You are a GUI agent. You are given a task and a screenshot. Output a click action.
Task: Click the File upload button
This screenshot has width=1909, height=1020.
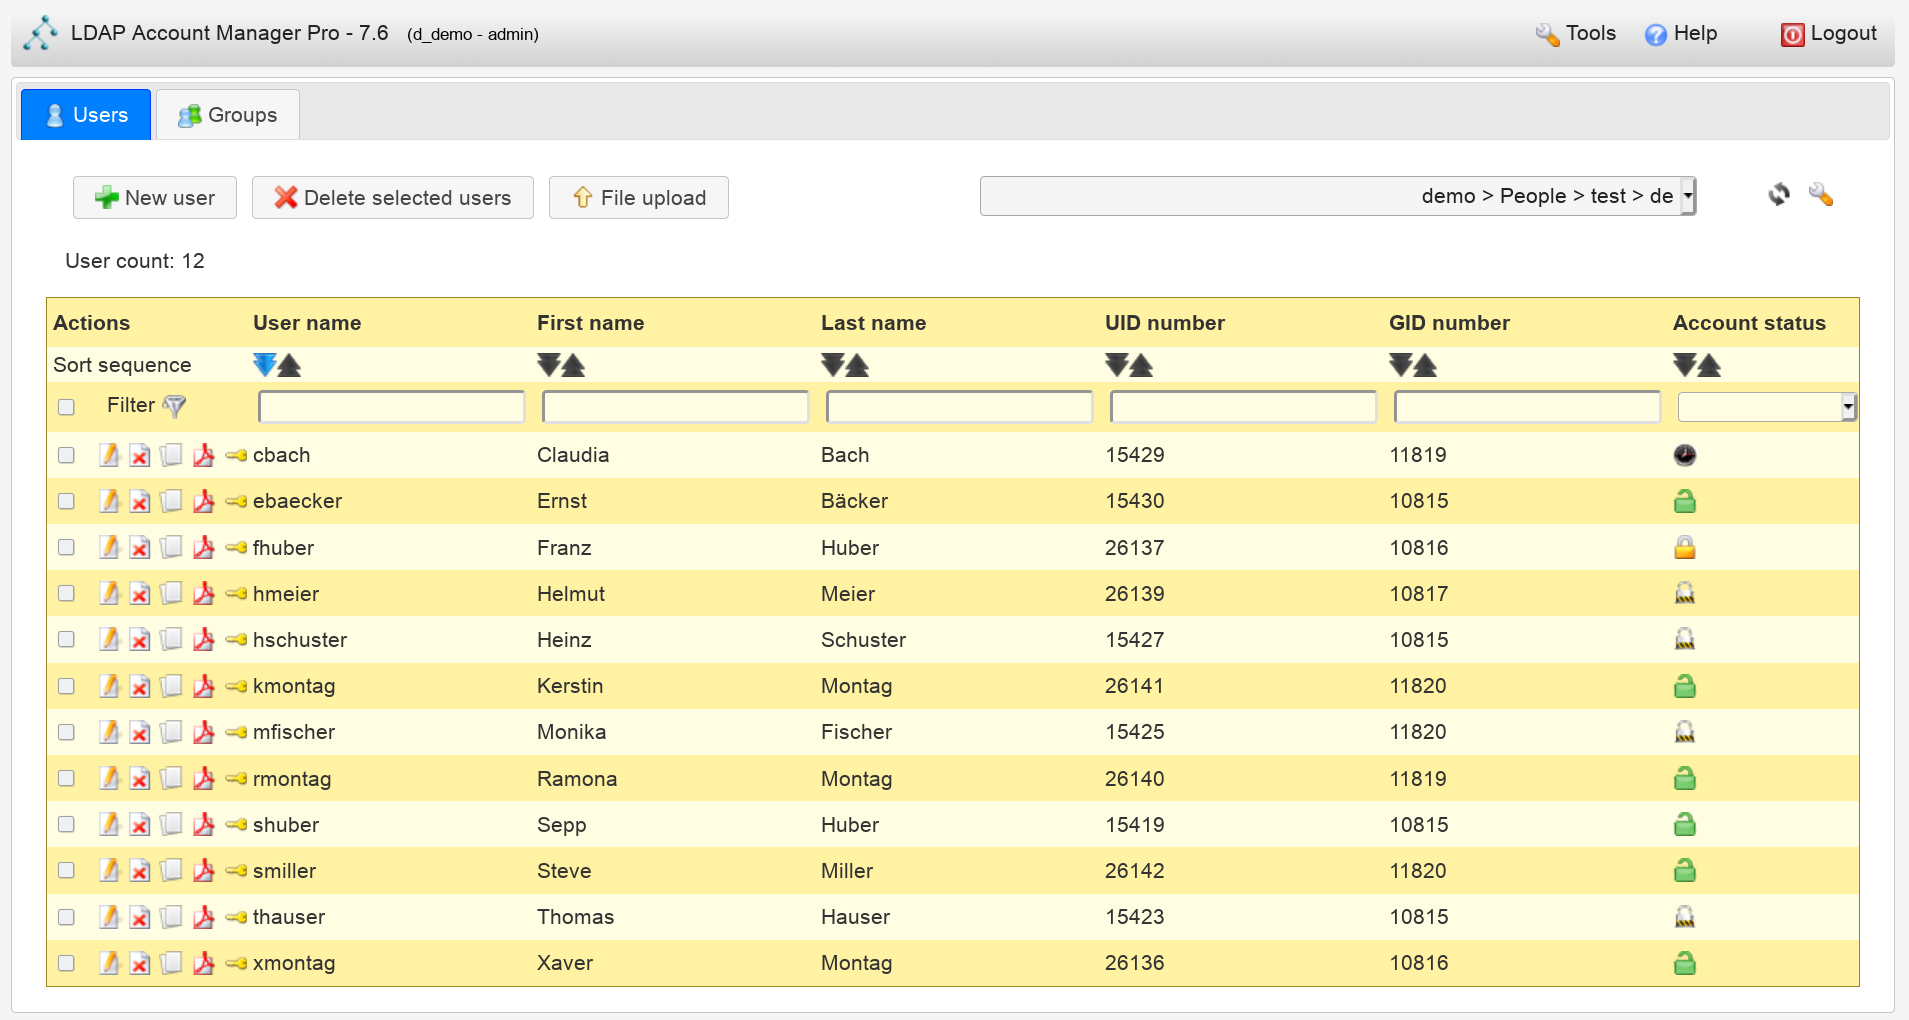pyautogui.click(x=639, y=198)
